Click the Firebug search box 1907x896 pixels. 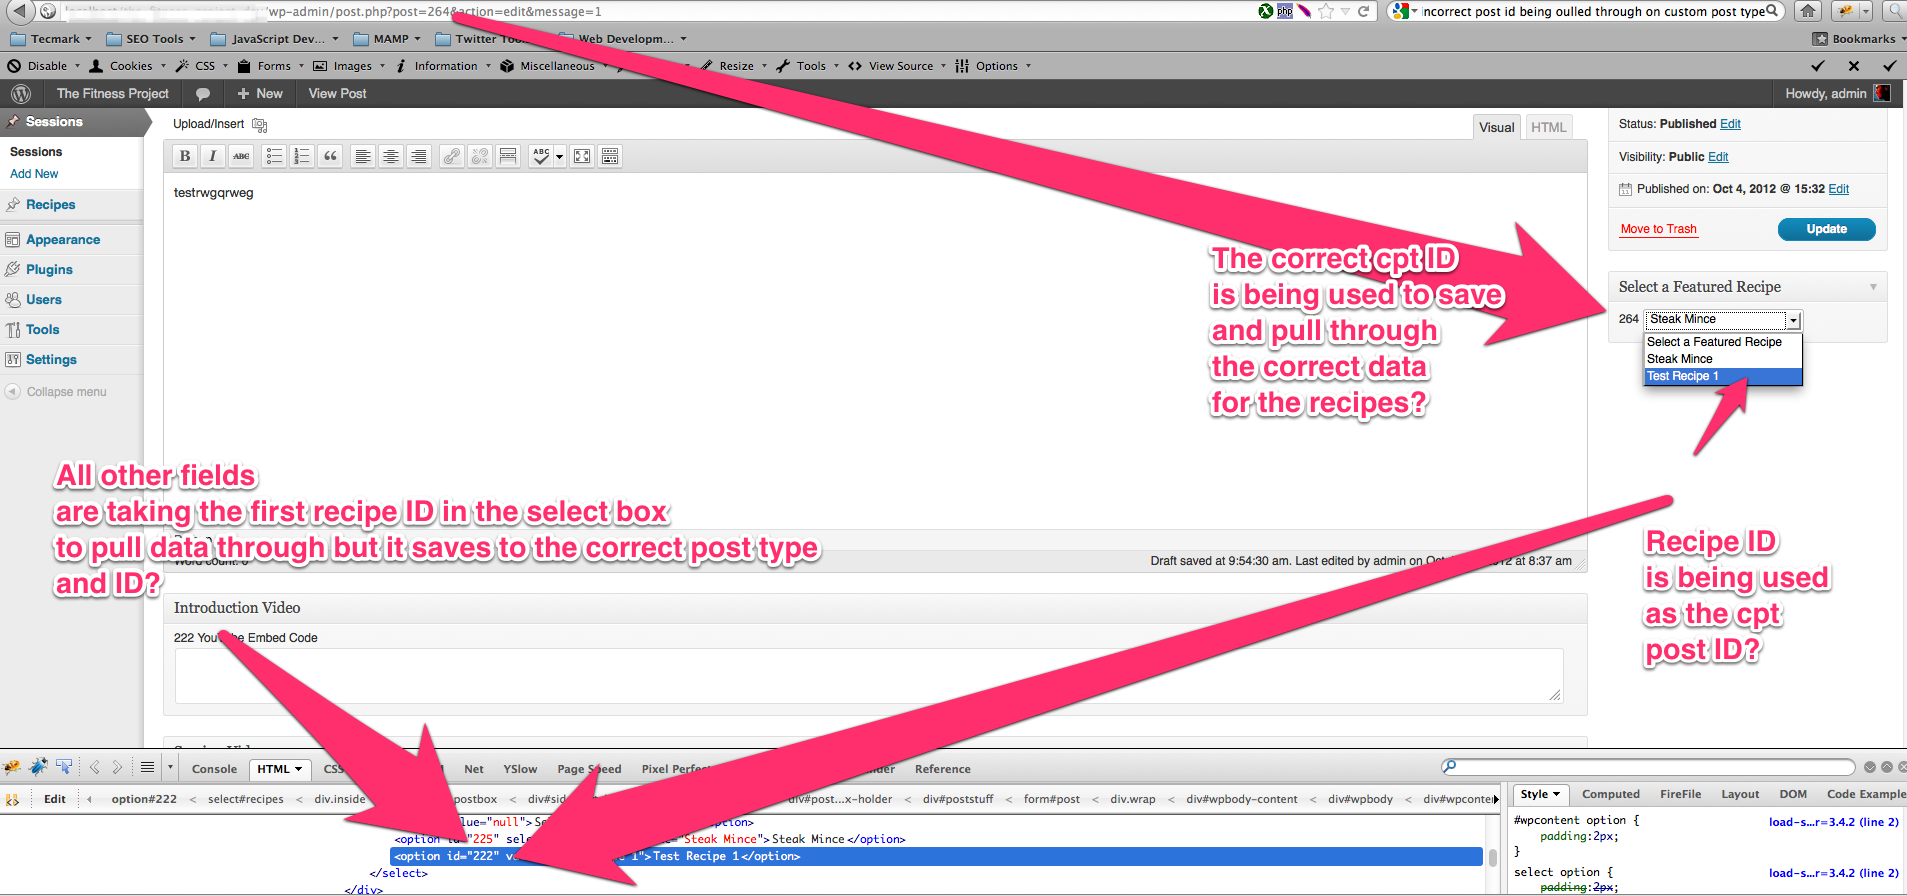coord(1649,767)
